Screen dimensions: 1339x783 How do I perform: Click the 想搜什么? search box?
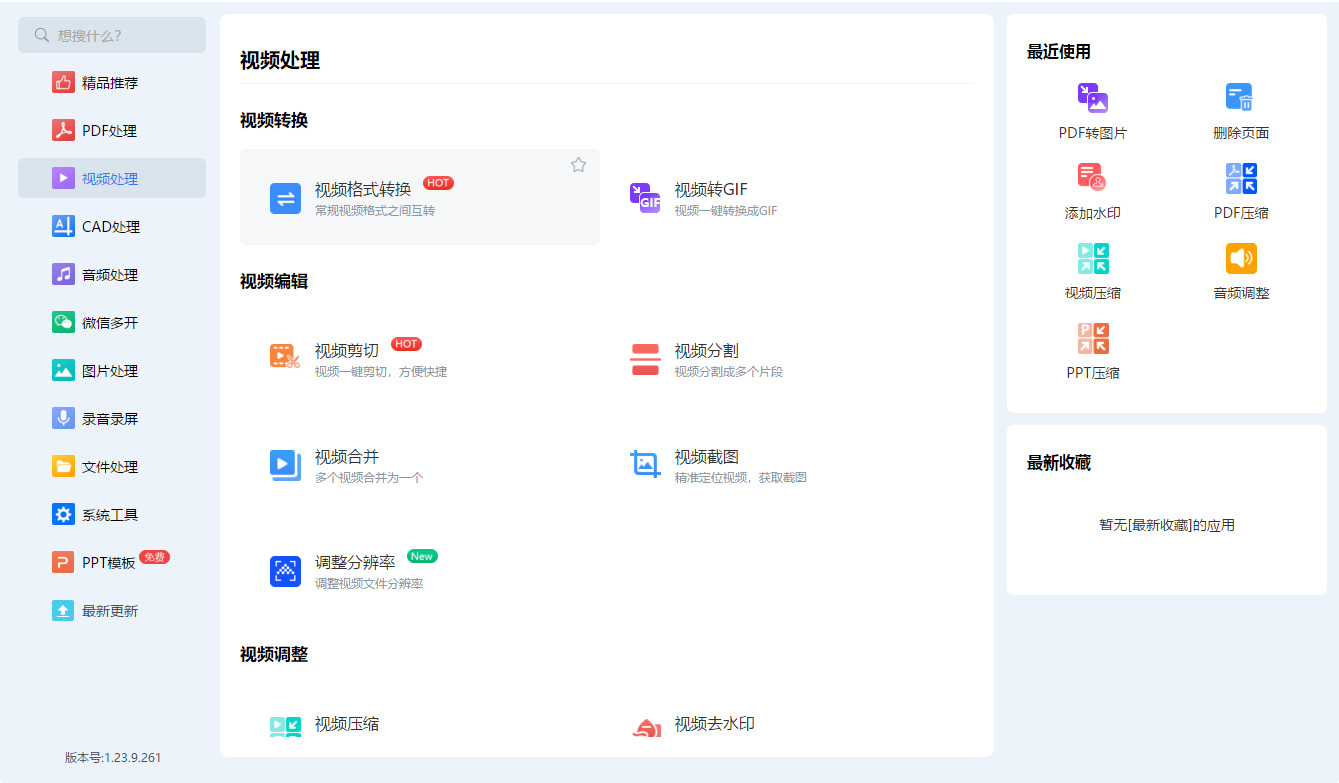tap(112, 35)
